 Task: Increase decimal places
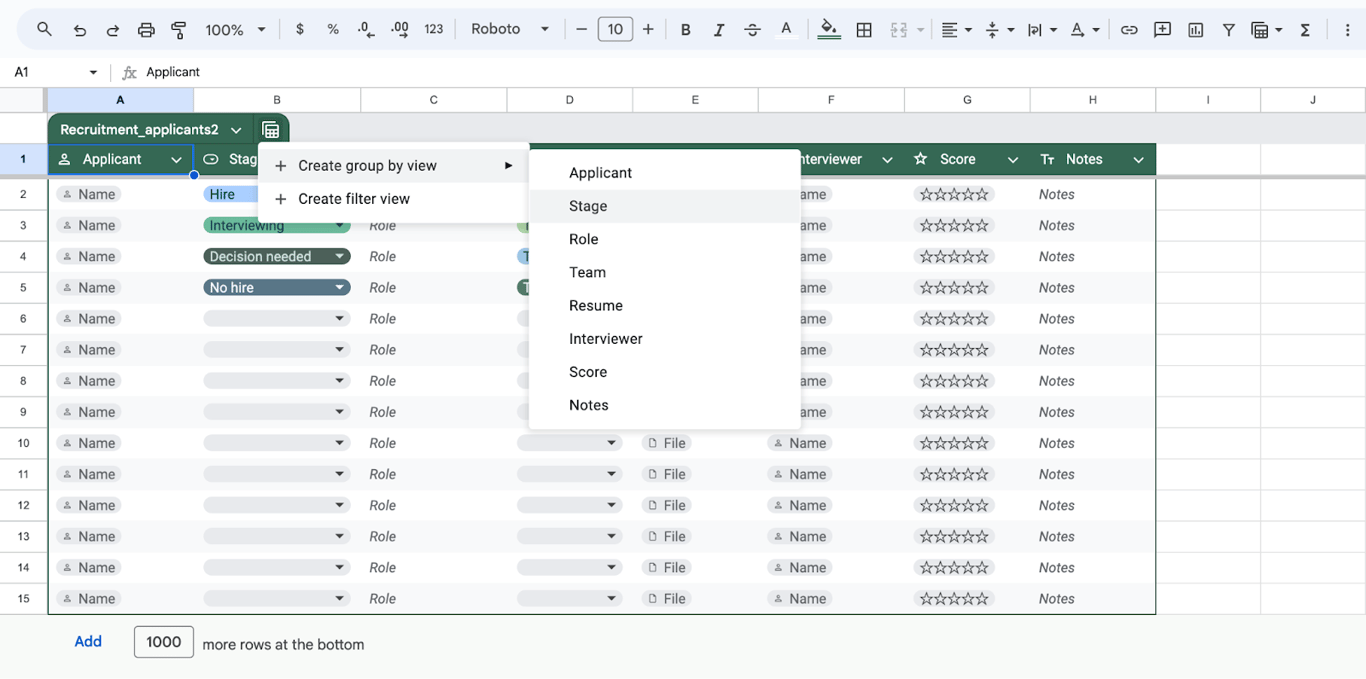(x=400, y=30)
